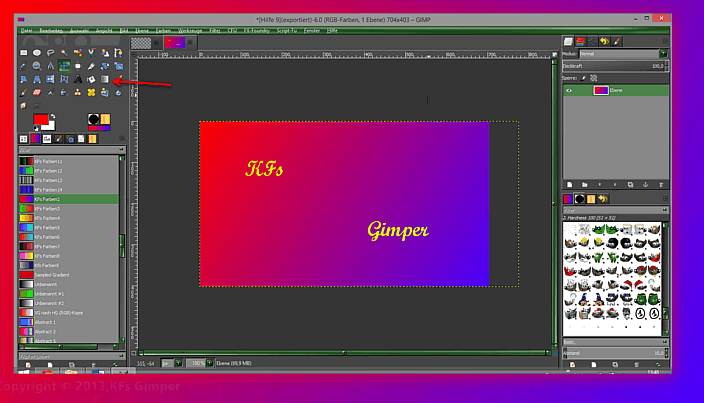This screenshot has height=403, width=704.
Task: Select the Measure compass tool
Action: point(50,66)
